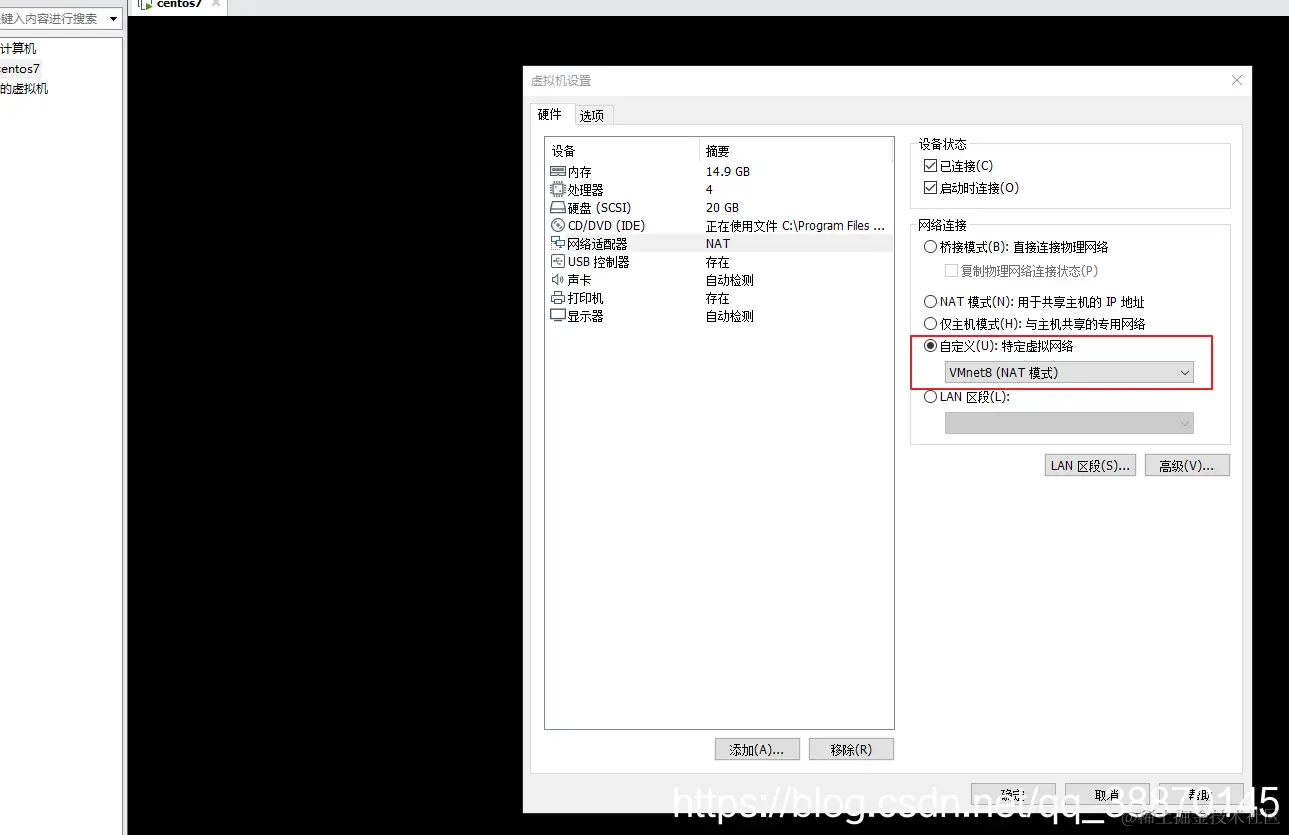The image size is (1289, 835).
Task: Select the NAT 模式(N) radio button
Action: pos(930,301)
